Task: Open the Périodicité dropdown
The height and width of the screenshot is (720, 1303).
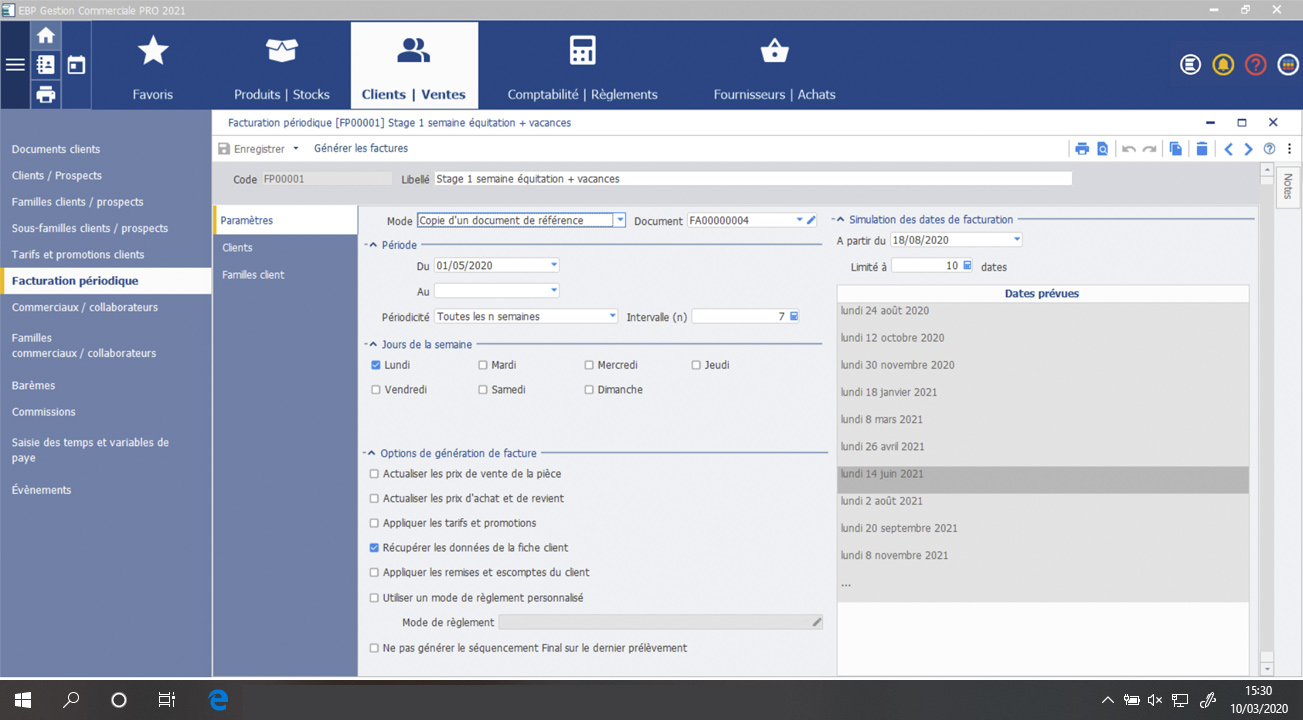Action: [613, 316]
